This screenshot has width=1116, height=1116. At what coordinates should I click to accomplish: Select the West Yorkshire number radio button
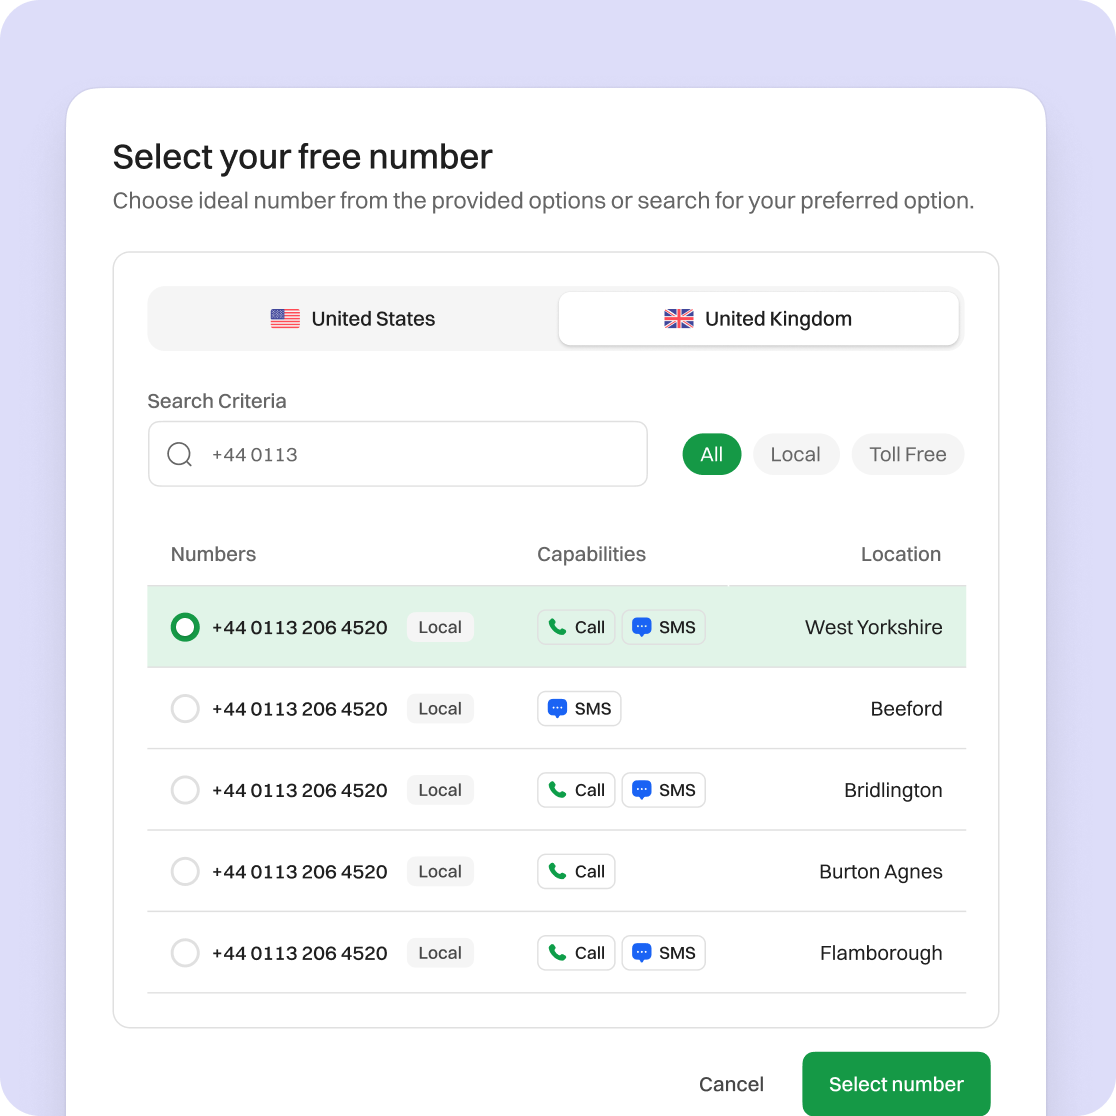click(185, 628)
